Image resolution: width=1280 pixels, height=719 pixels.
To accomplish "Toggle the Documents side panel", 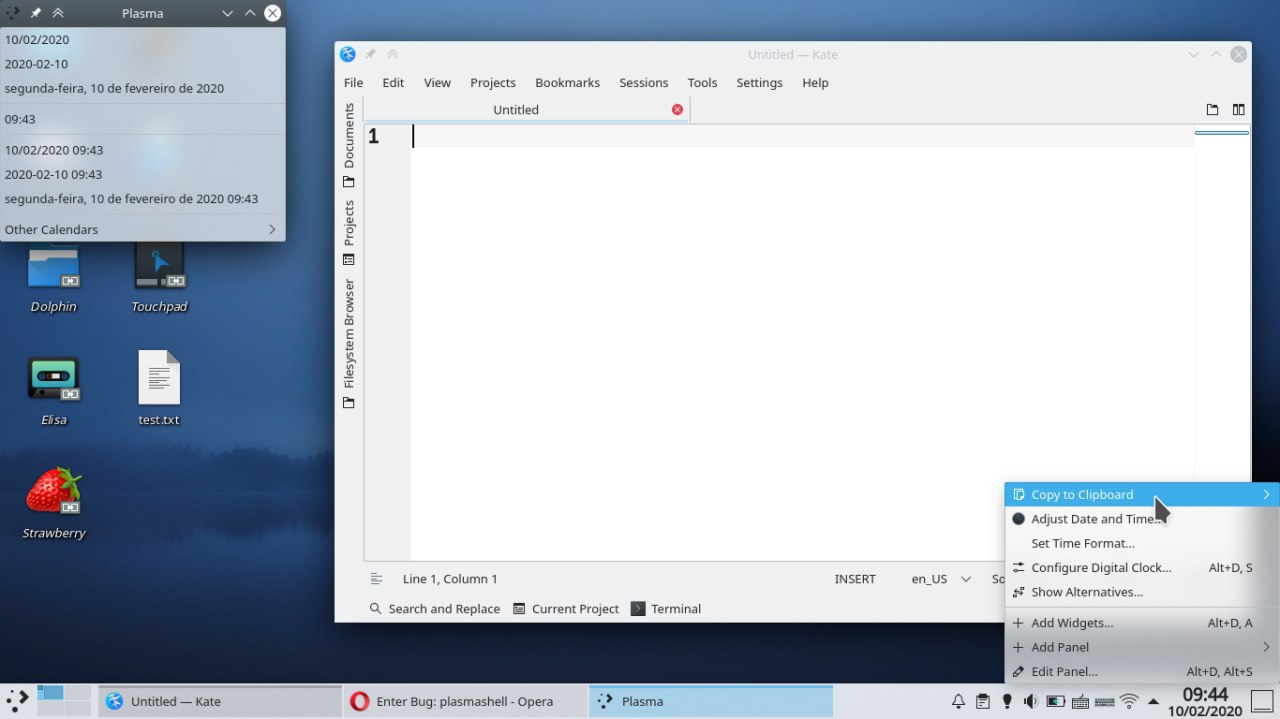I will click(349, 144).
